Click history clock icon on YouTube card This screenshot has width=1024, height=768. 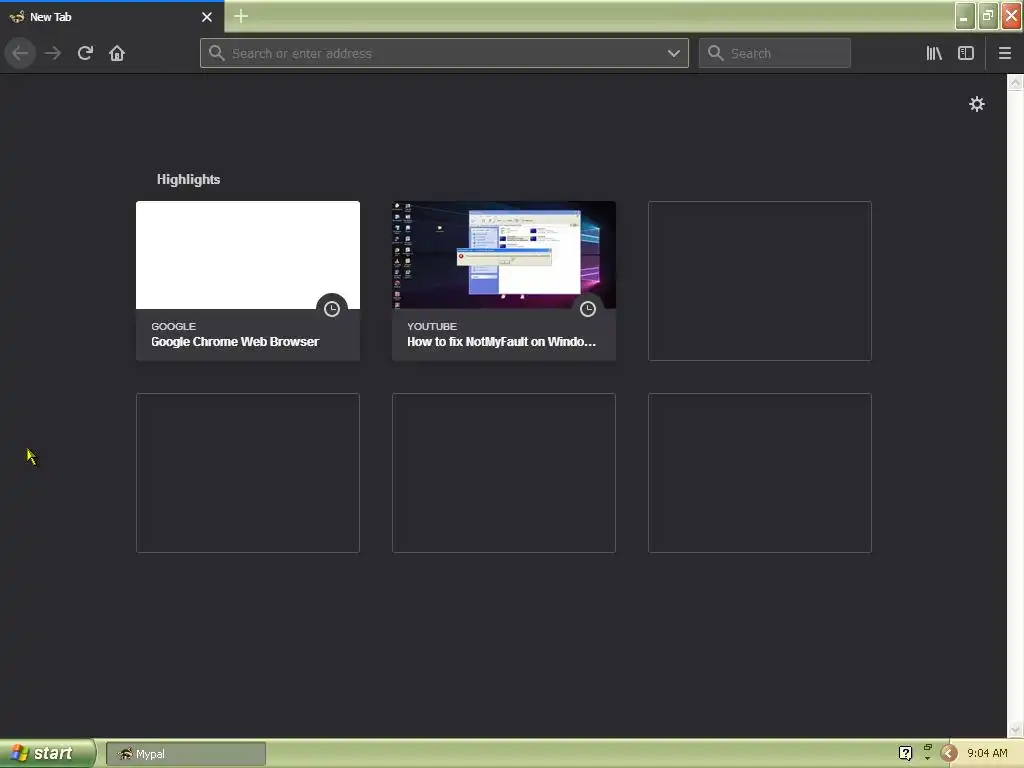pos(588,309)
